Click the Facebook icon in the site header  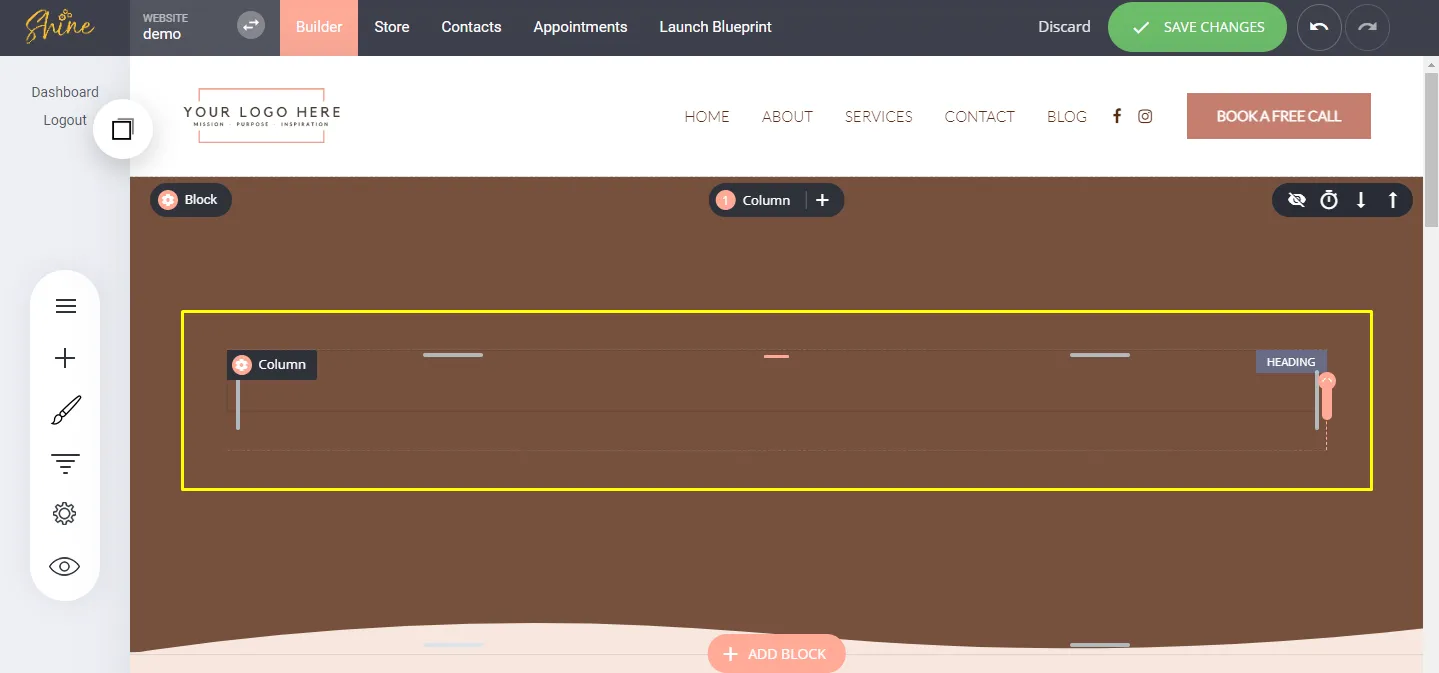pos(1117,116)
